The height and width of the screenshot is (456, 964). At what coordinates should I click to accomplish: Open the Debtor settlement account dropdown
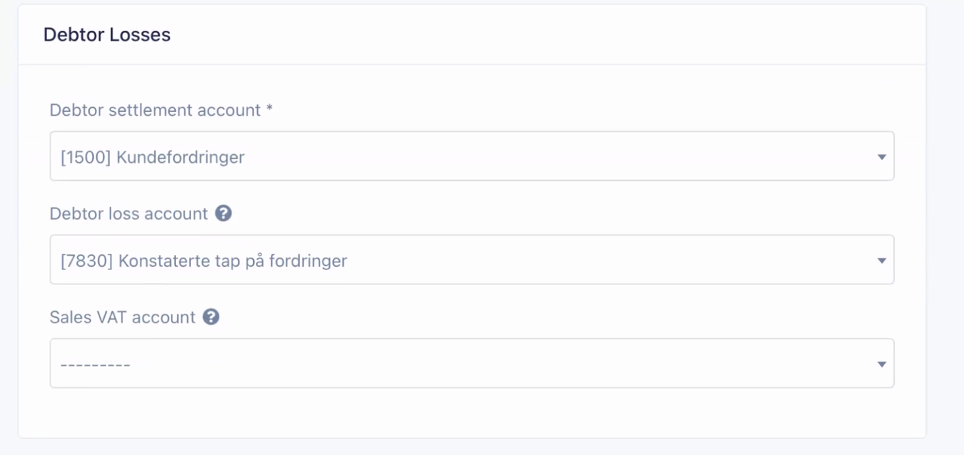[471, 157]
